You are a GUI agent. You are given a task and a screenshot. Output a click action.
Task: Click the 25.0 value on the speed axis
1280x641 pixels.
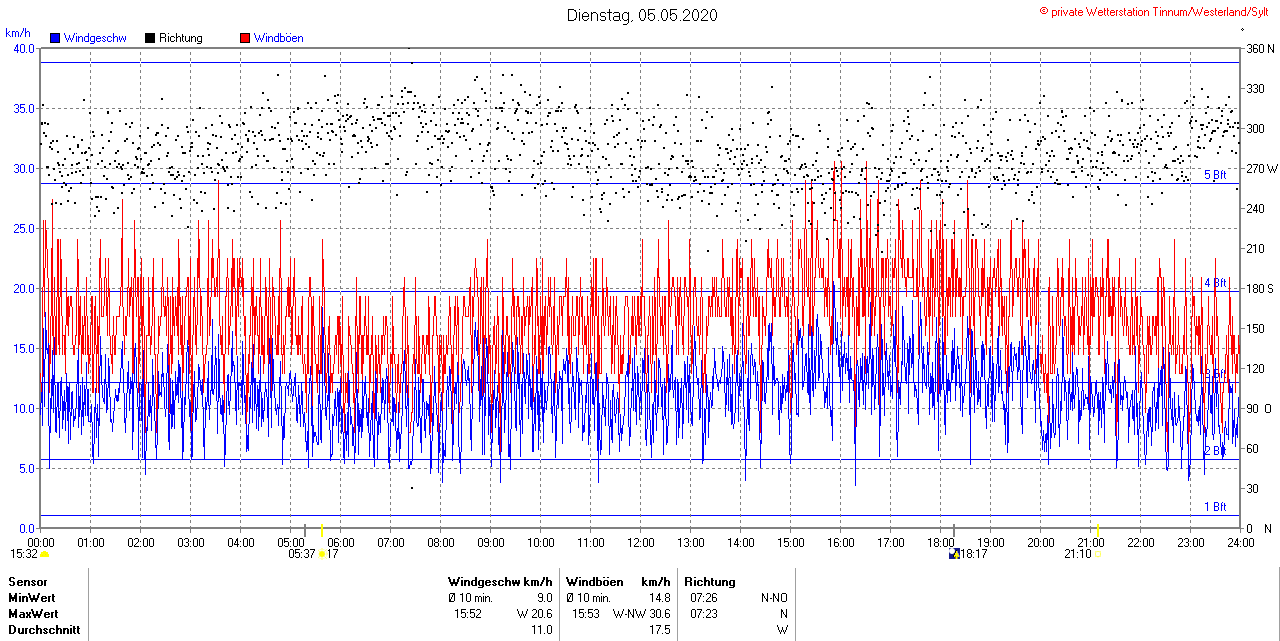(x=24, y=228)
